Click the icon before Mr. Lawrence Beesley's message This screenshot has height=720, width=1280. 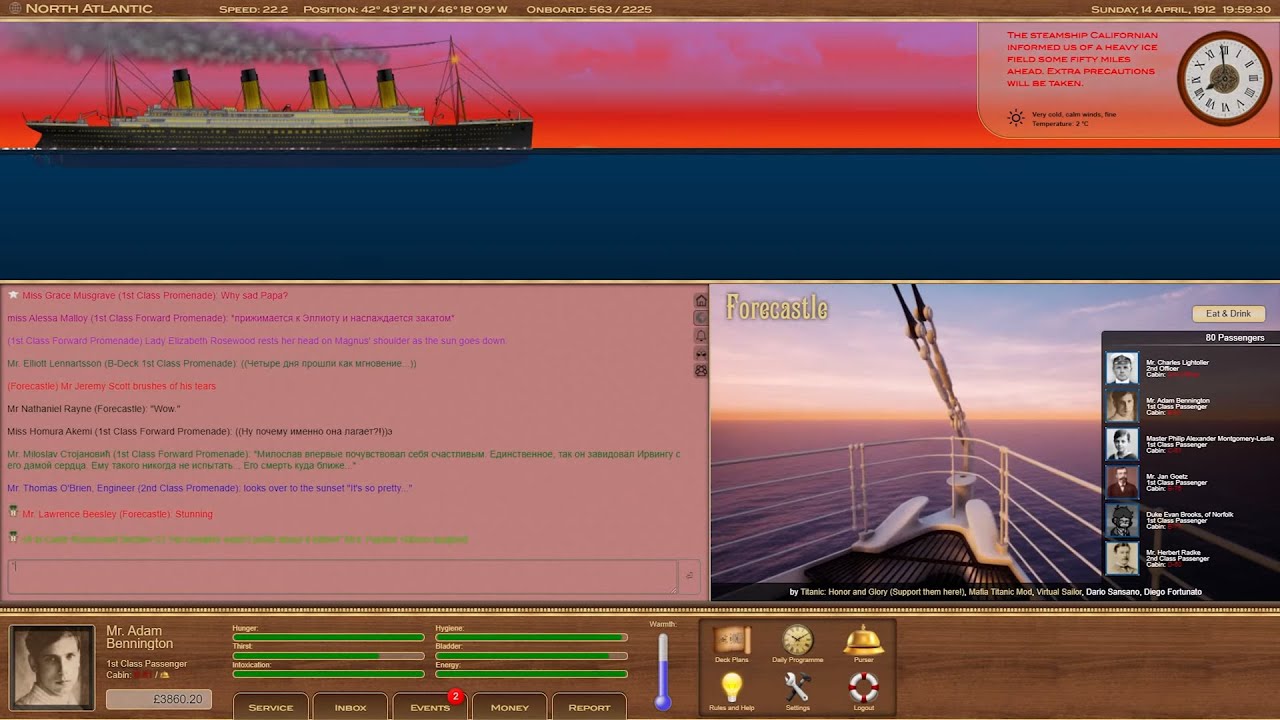click(x=13, y=511)
